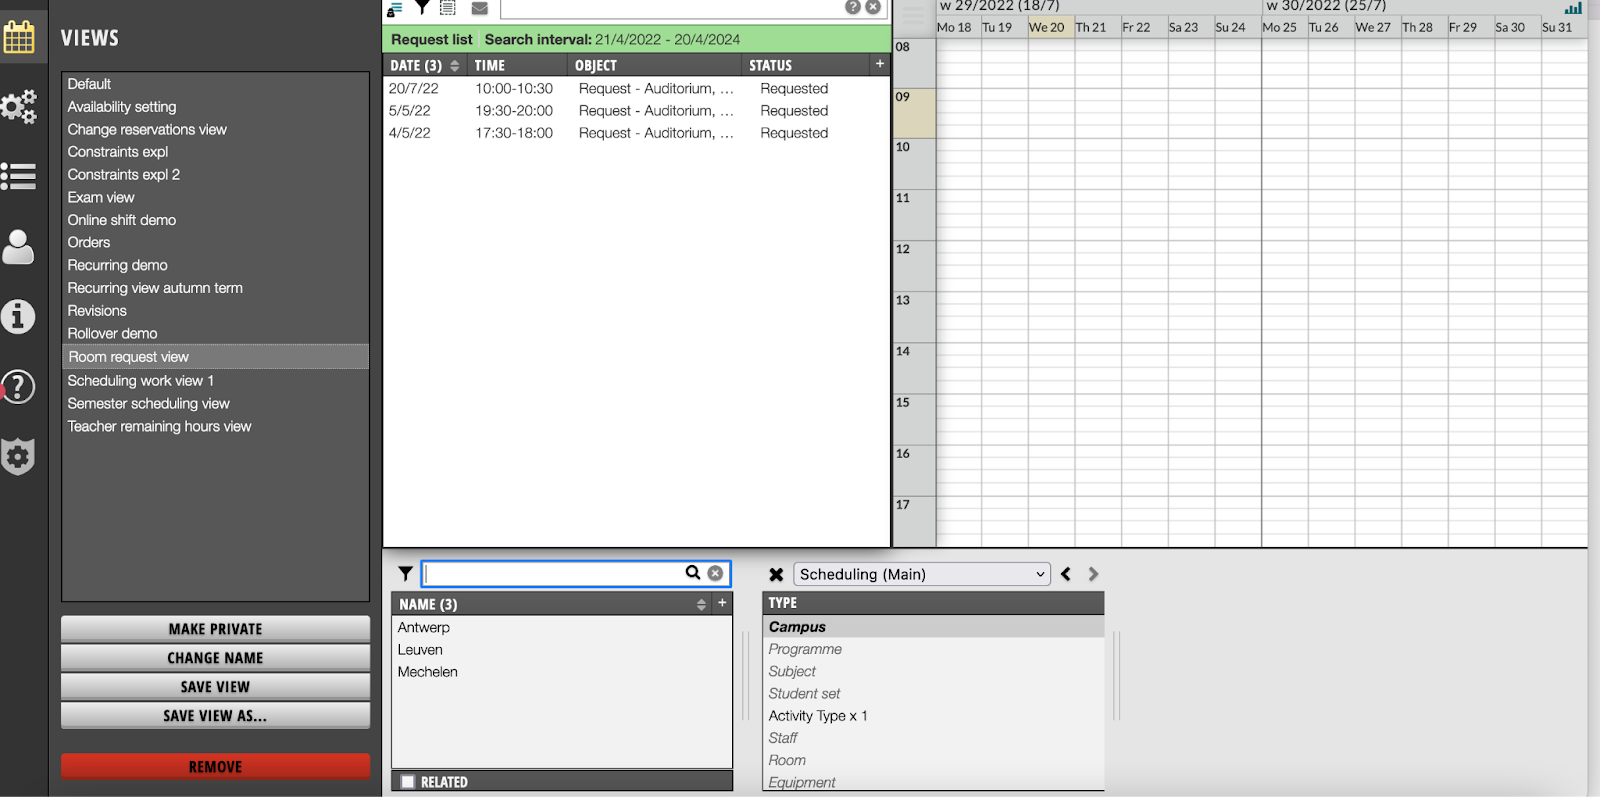Select the Recurring view autumn term
Viewport: 1600px width, 797px height.
(x=215, y=288)
